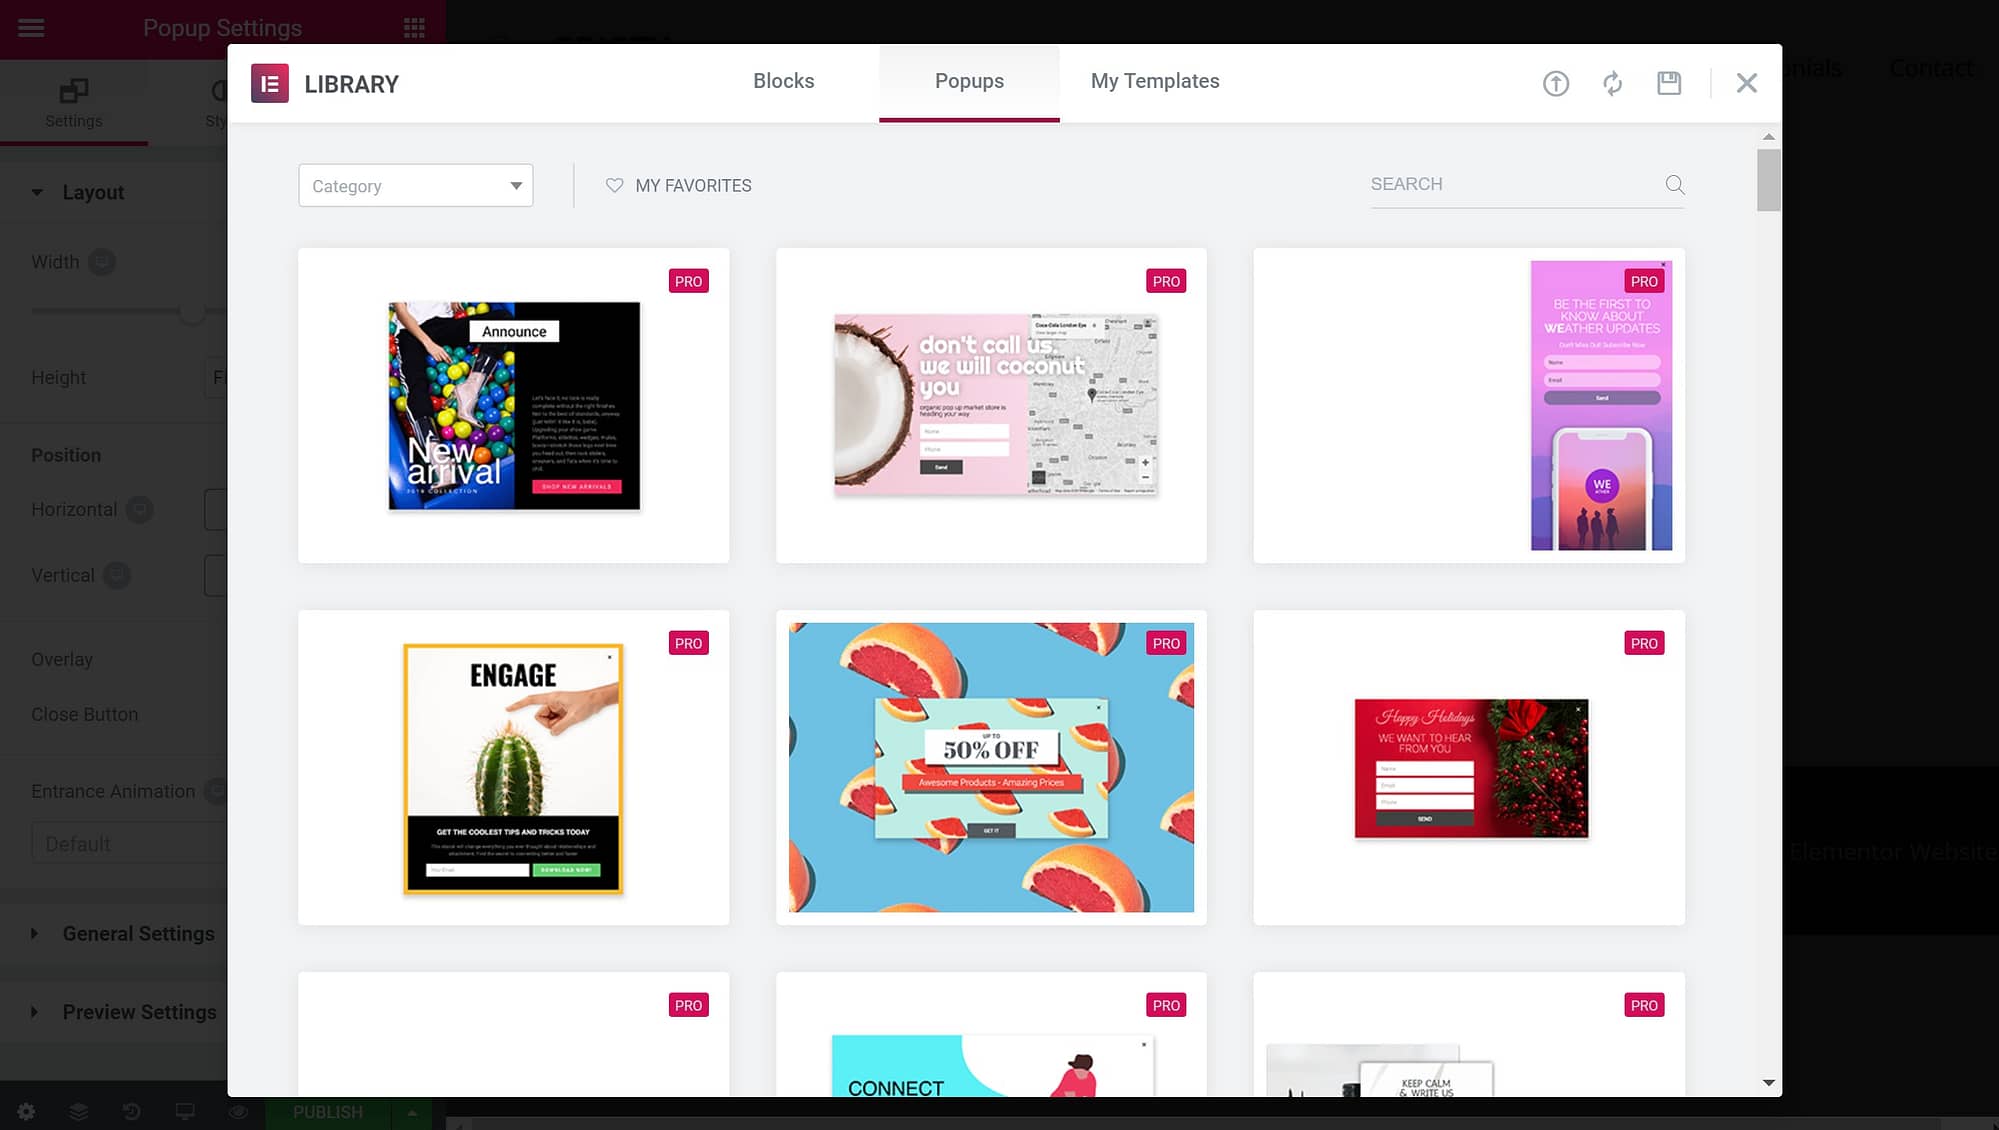This screenshot has width=1999, height=1130.
Task: Click the hamburger menu icon
Action: pos(30,27)
